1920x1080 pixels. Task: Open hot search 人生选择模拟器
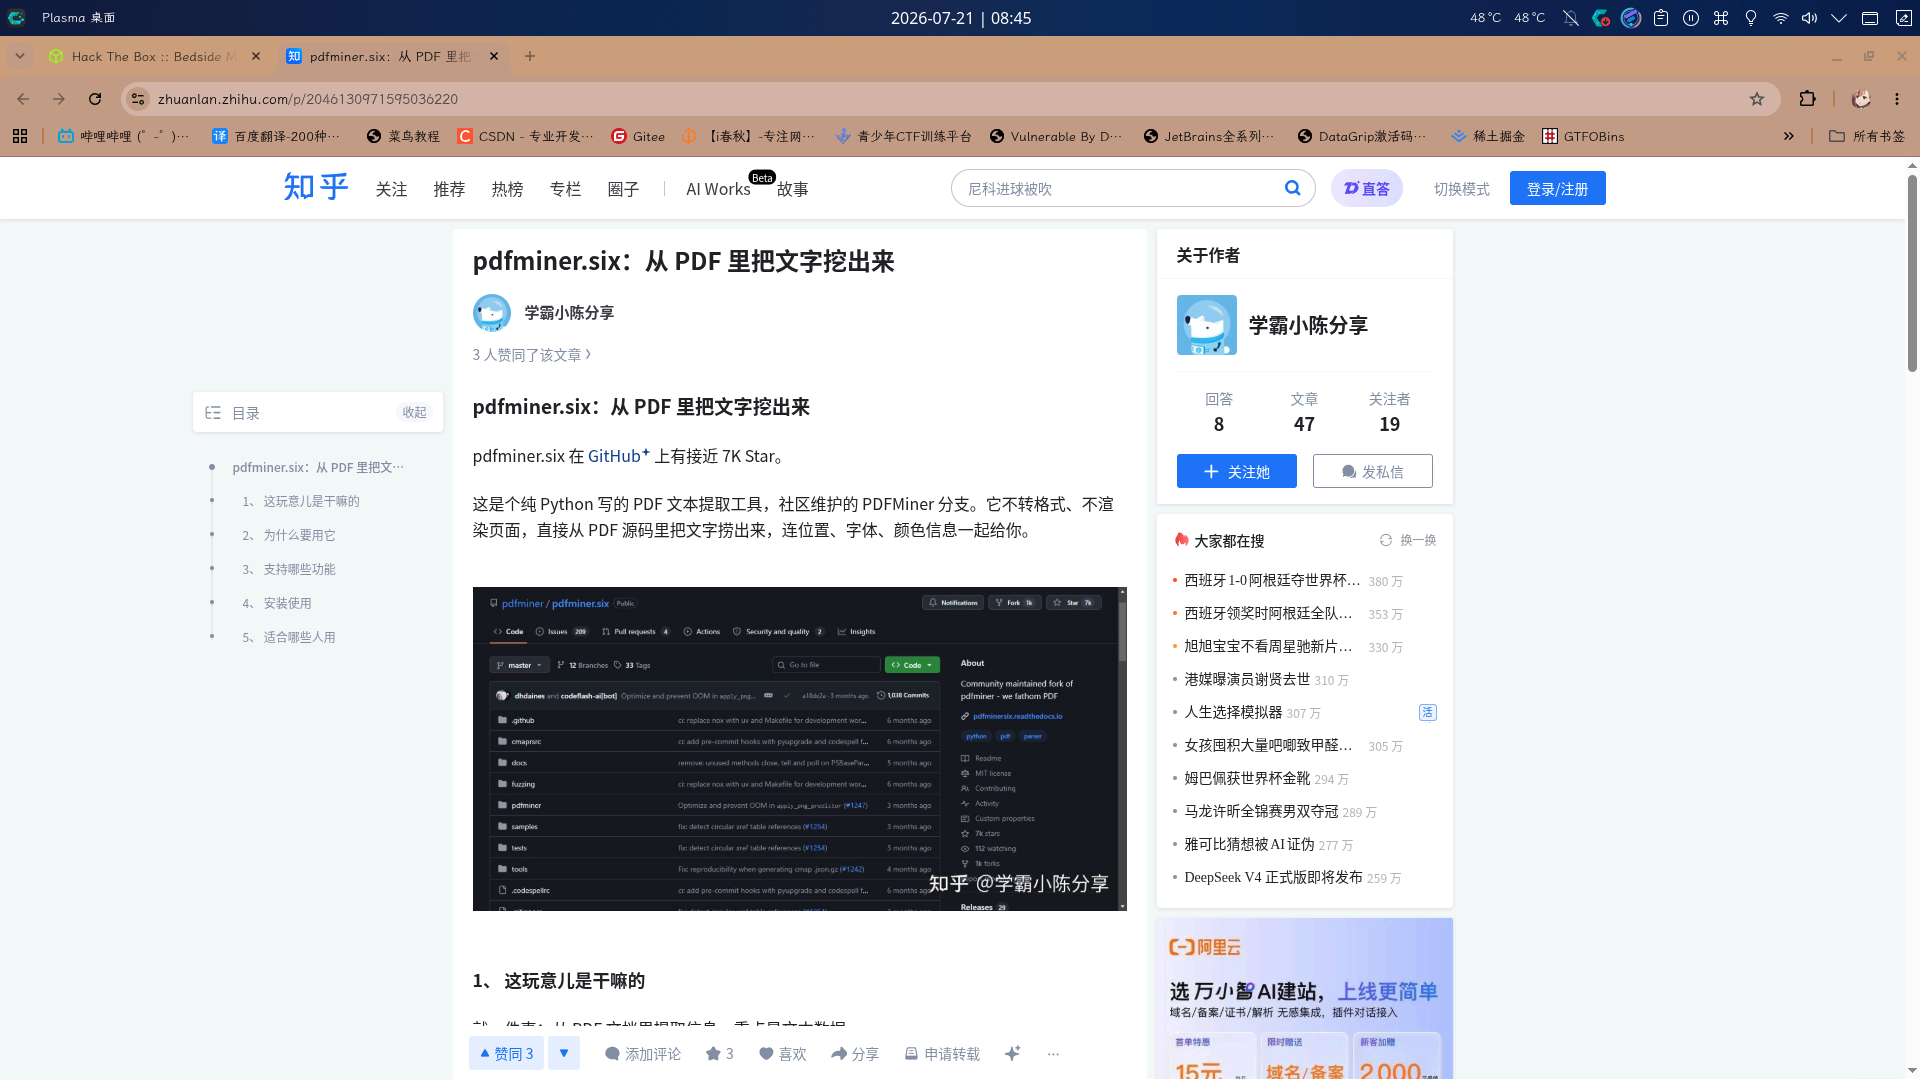click(x=1233, y=712)
